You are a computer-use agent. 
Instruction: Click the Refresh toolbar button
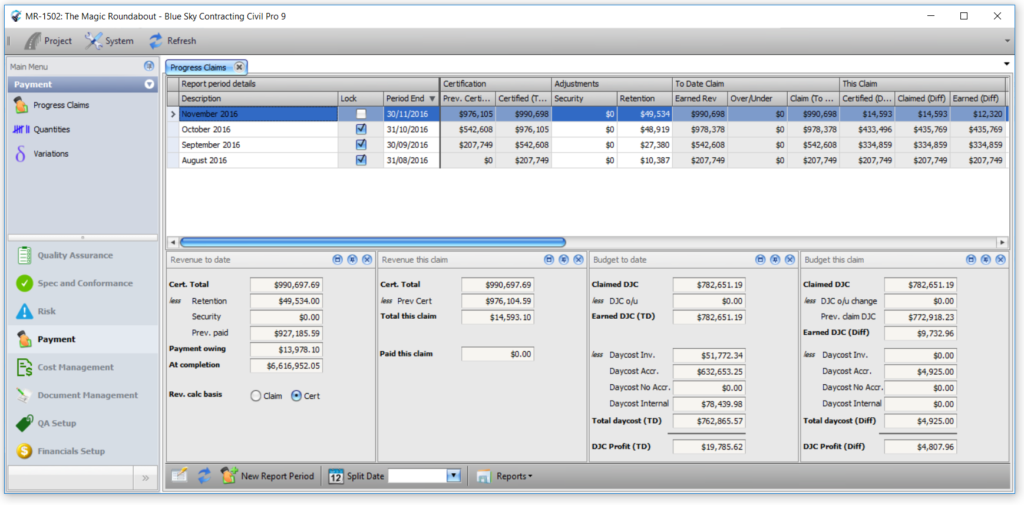coord(172,41)
